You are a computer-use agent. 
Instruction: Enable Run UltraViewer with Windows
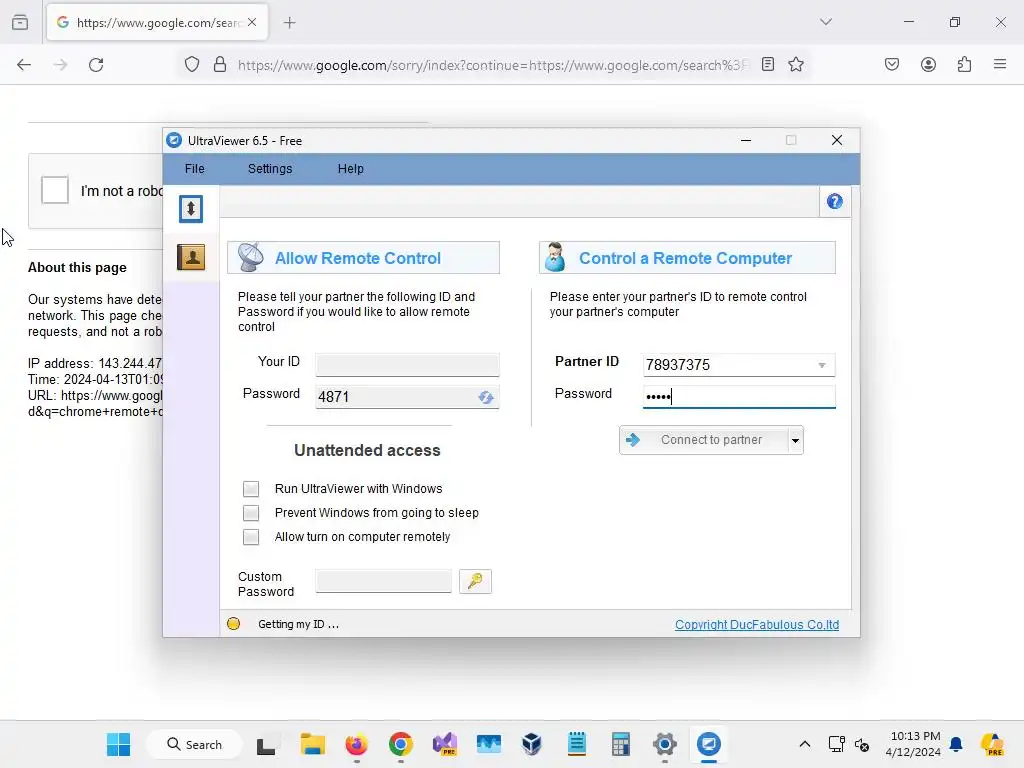[x=251, y=489]
